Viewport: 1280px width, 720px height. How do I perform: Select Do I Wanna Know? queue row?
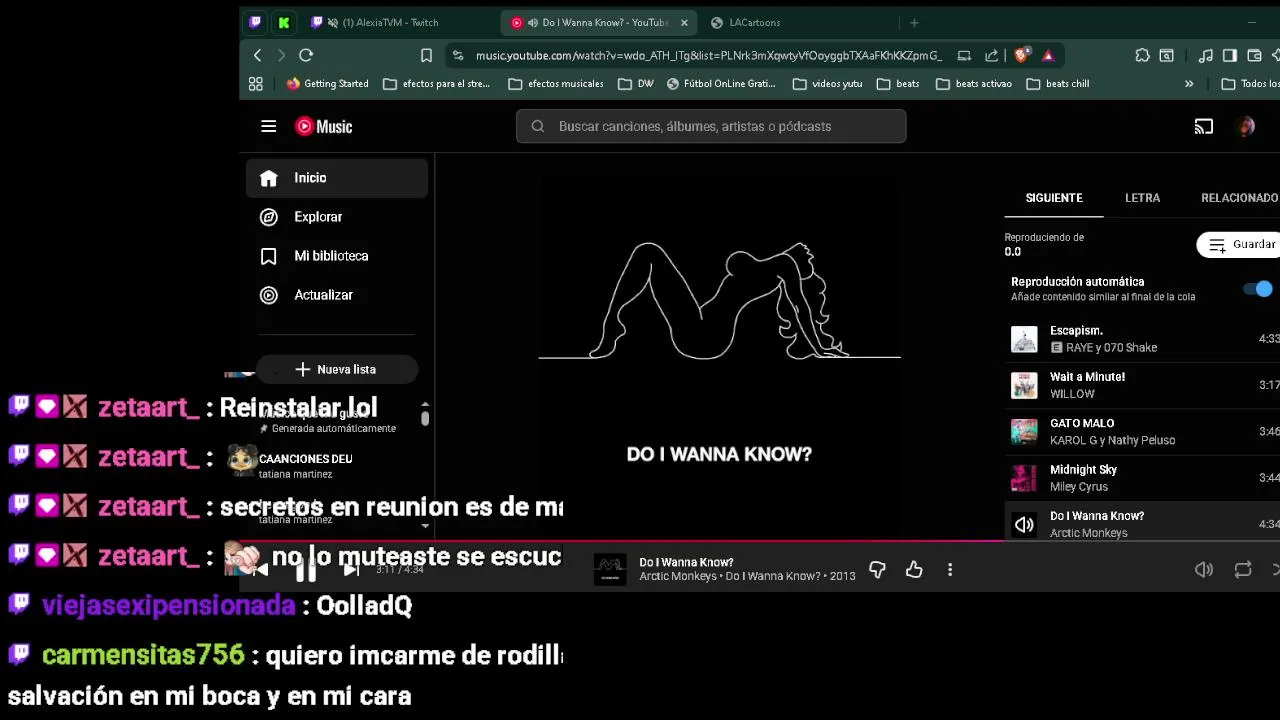pos(1142,524)
